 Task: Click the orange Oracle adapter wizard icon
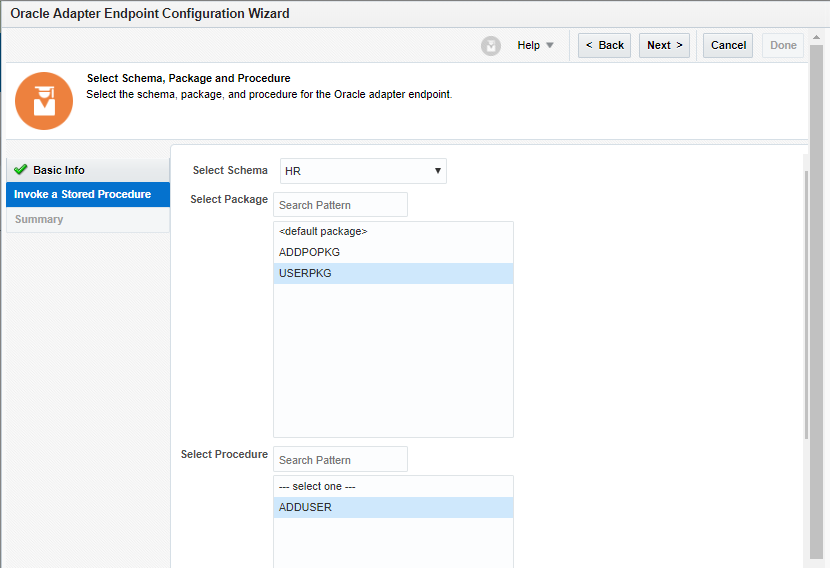[x=44, y=100]
